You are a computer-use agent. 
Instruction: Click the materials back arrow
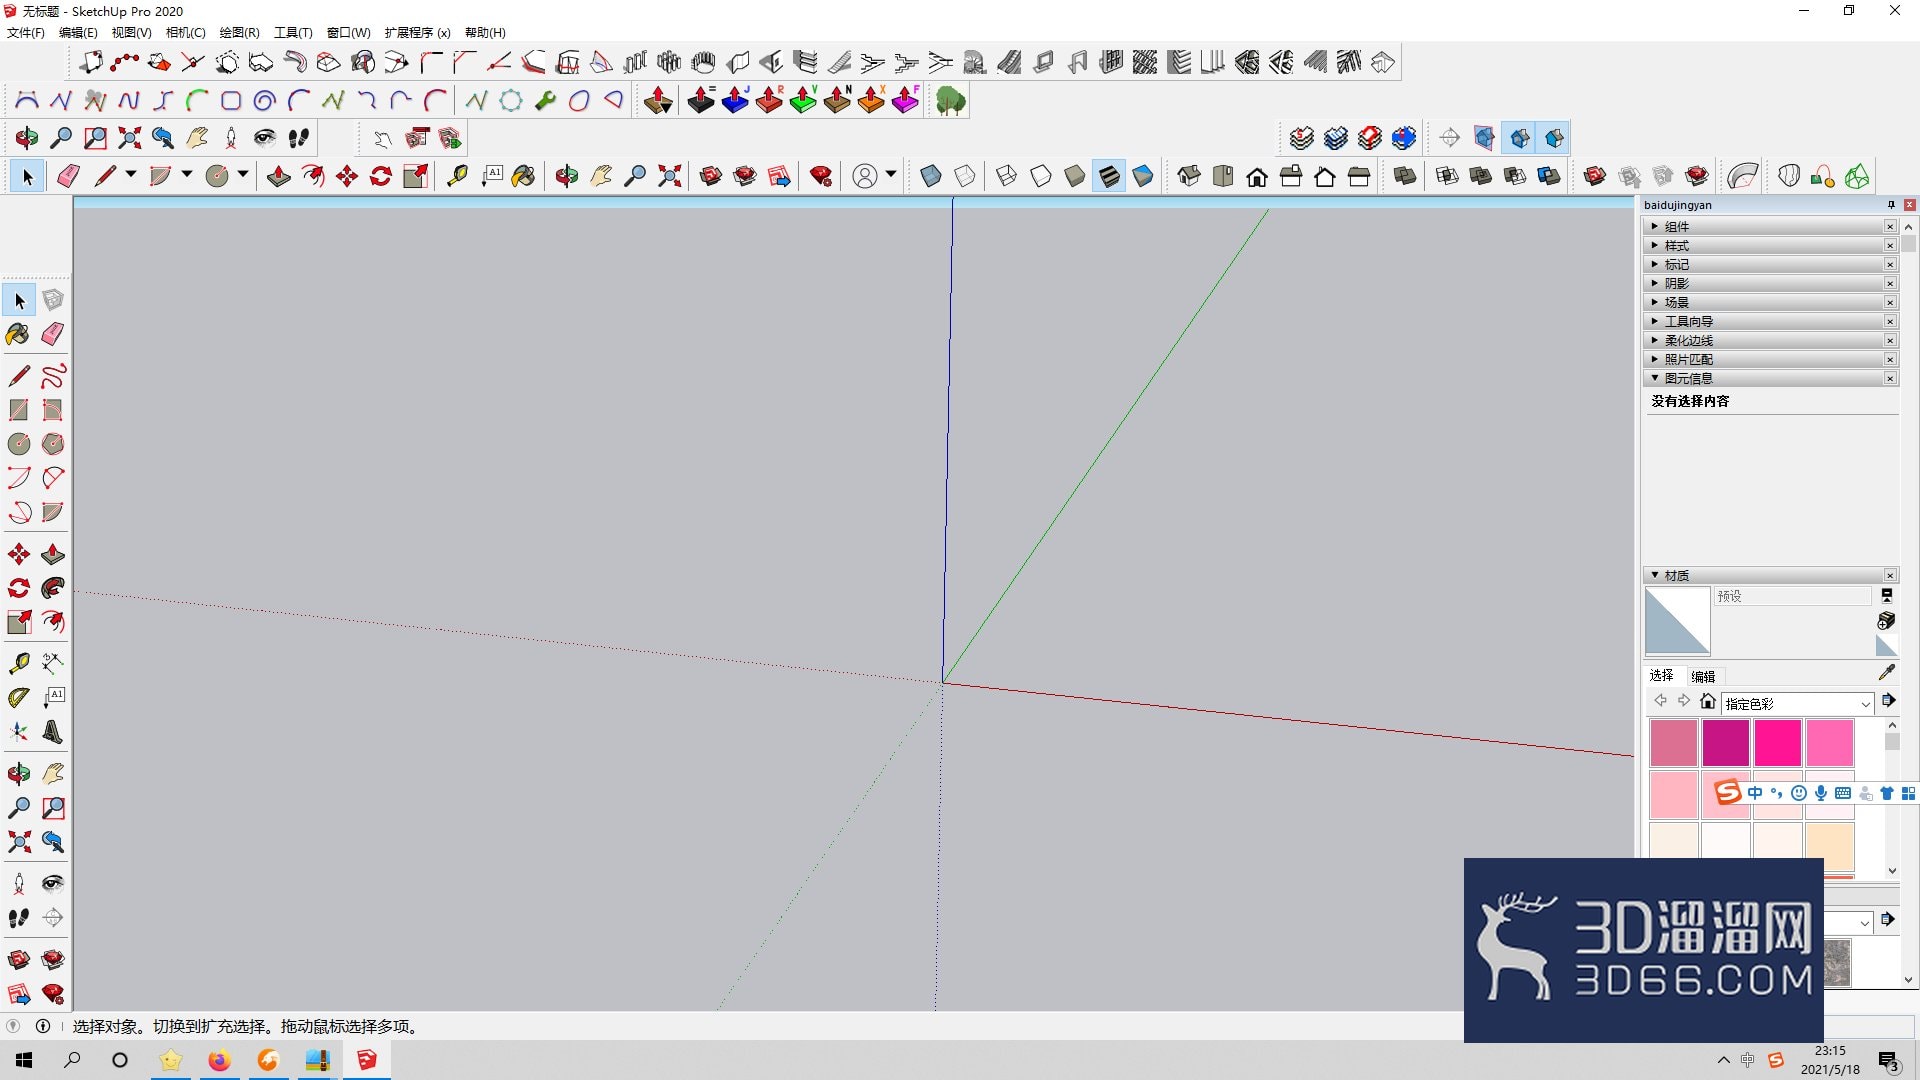tap(1661, 702)
